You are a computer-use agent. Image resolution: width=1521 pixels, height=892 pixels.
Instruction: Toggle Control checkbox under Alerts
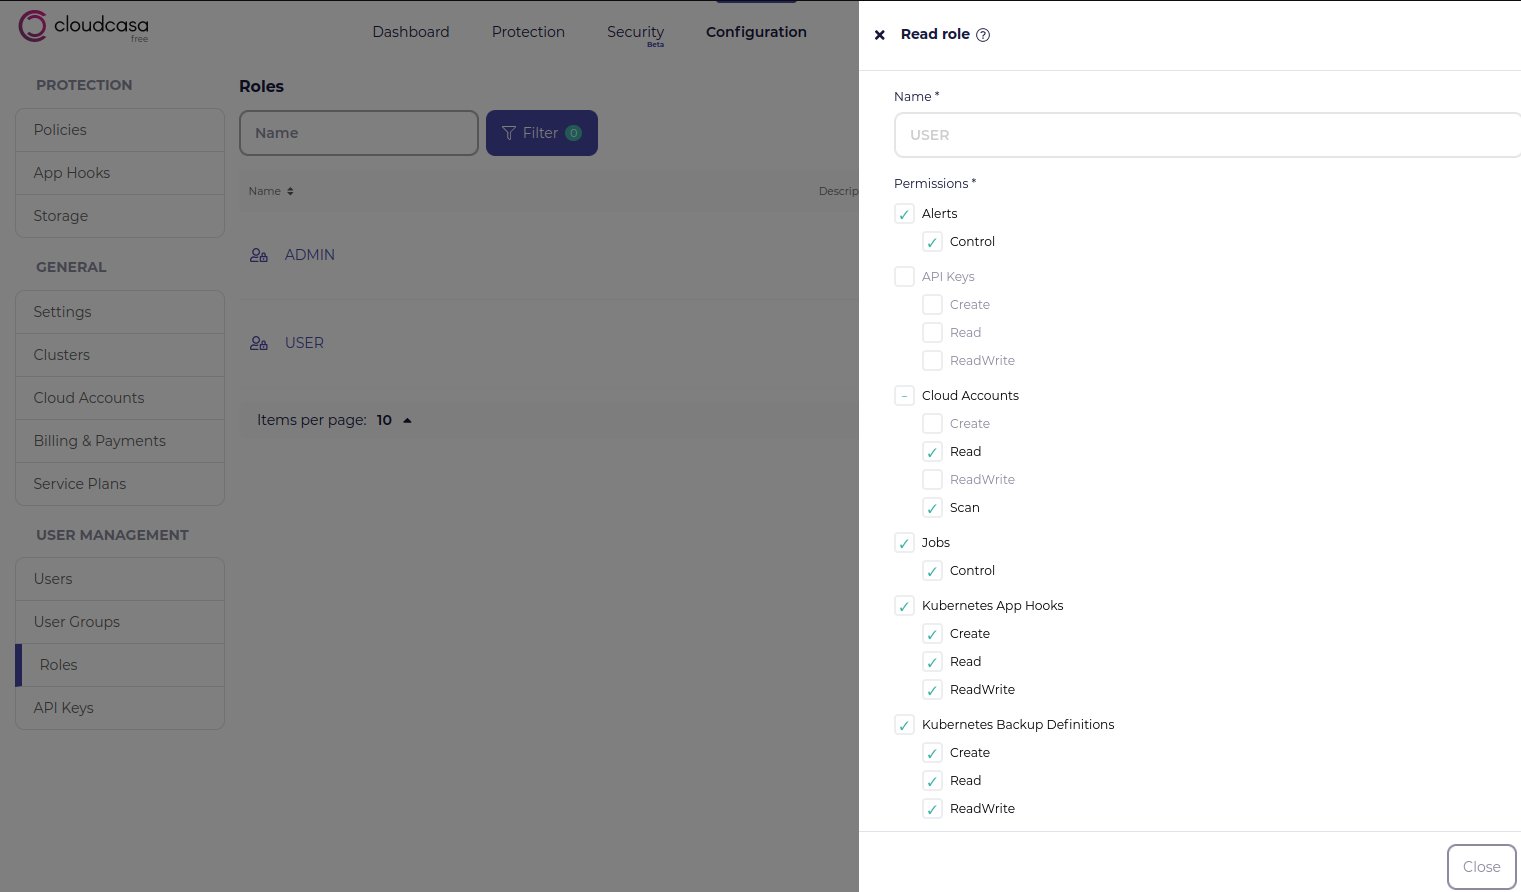(x=932, y=242)
